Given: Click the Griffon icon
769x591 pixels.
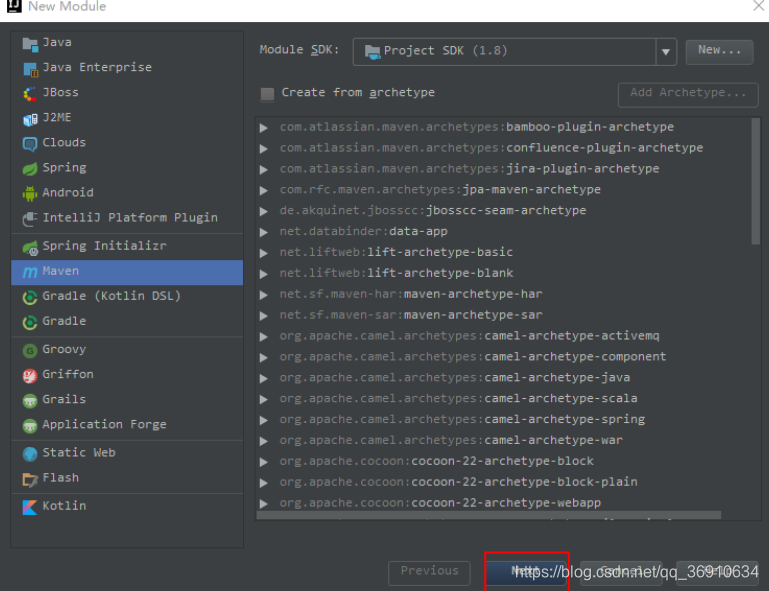Looking at the screenshot, I should point(30,376).
